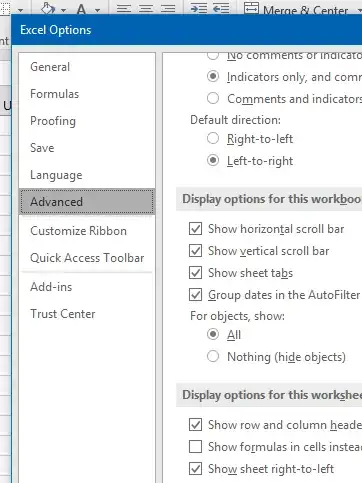Set default direction to Right-to-left
362x483 pixels.
pos(213,138)
